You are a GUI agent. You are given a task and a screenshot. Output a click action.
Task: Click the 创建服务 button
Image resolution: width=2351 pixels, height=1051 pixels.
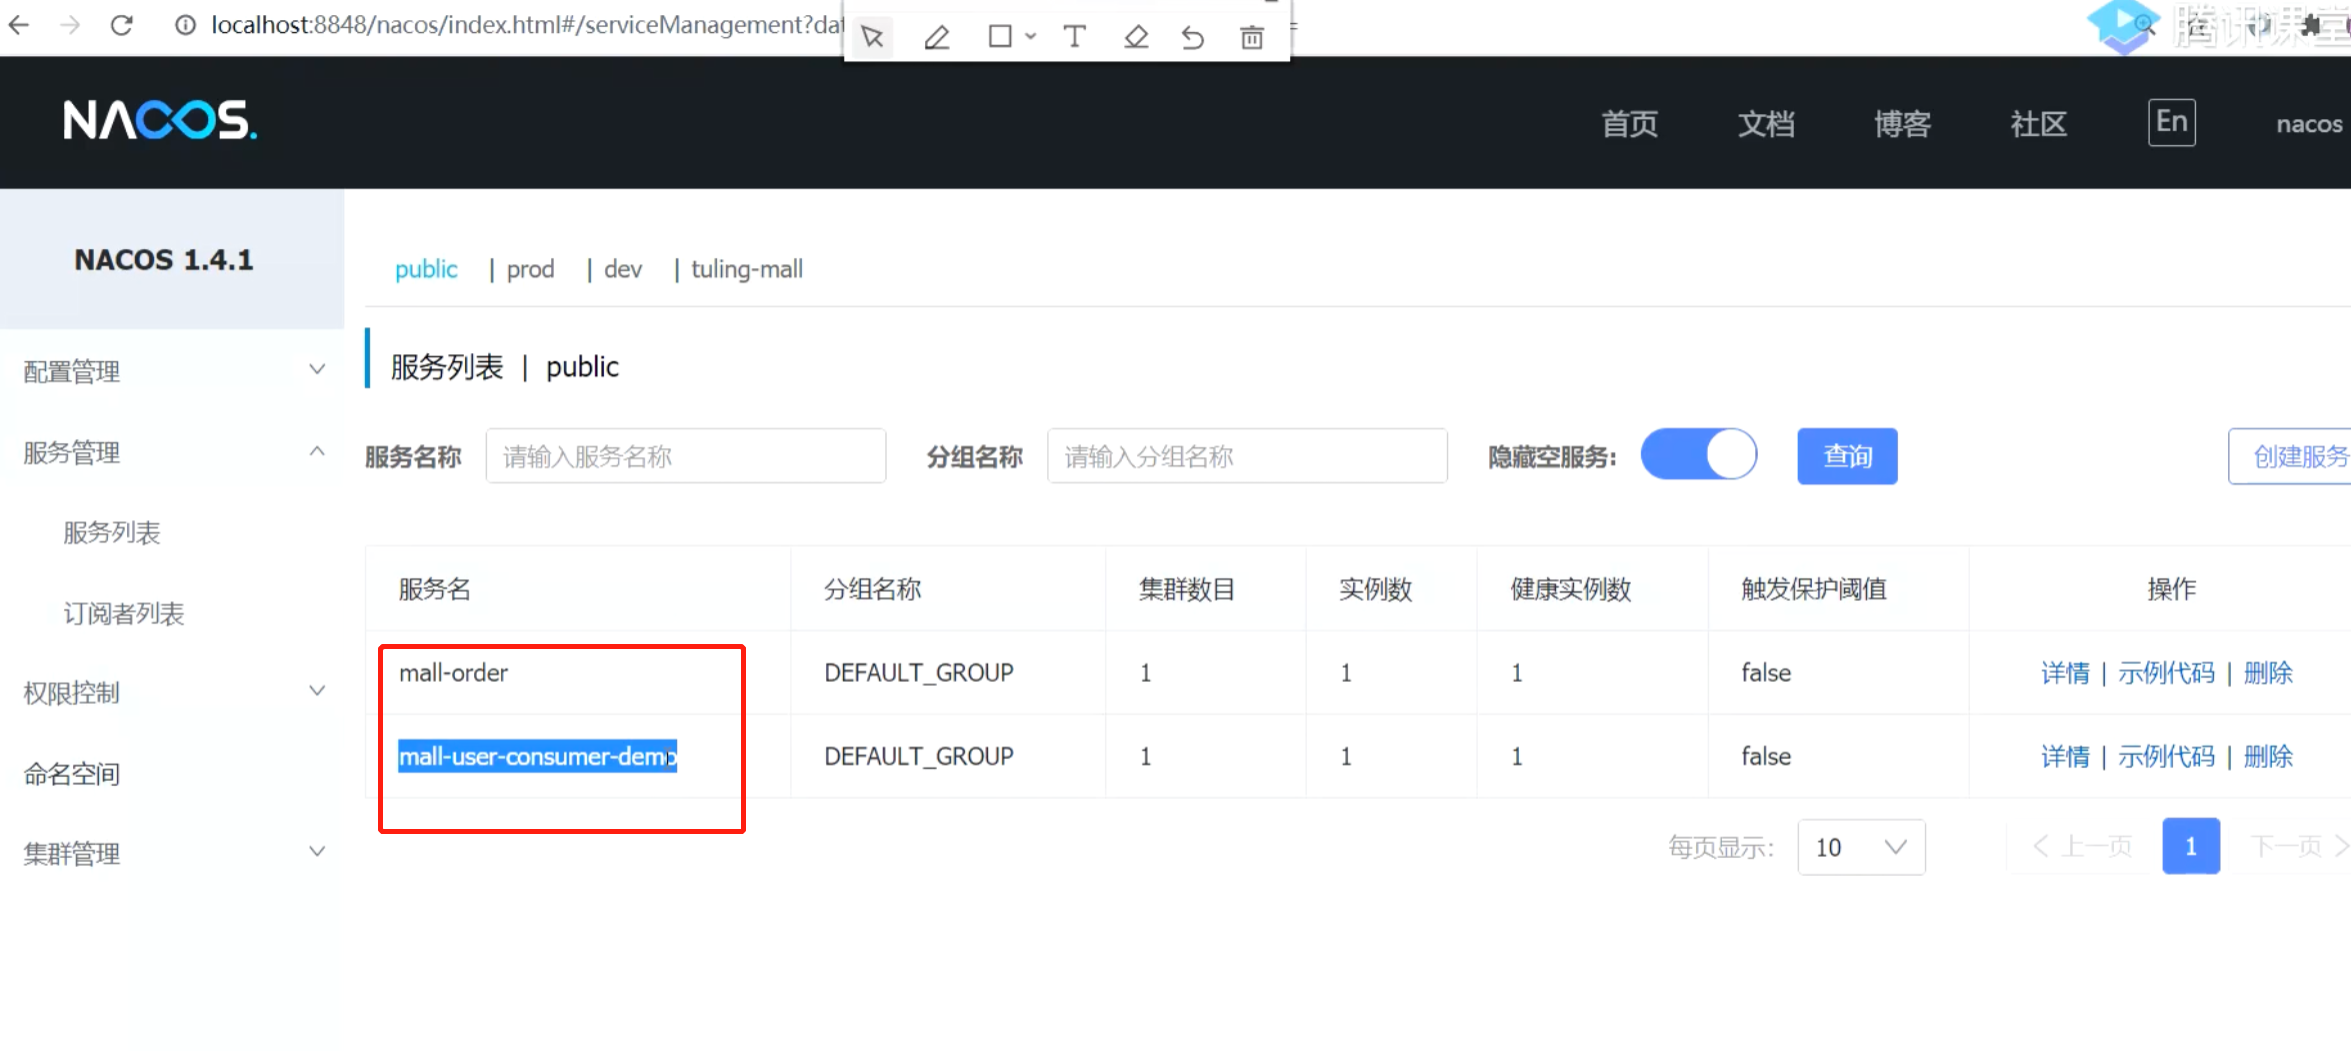[x=2292, y=456]
